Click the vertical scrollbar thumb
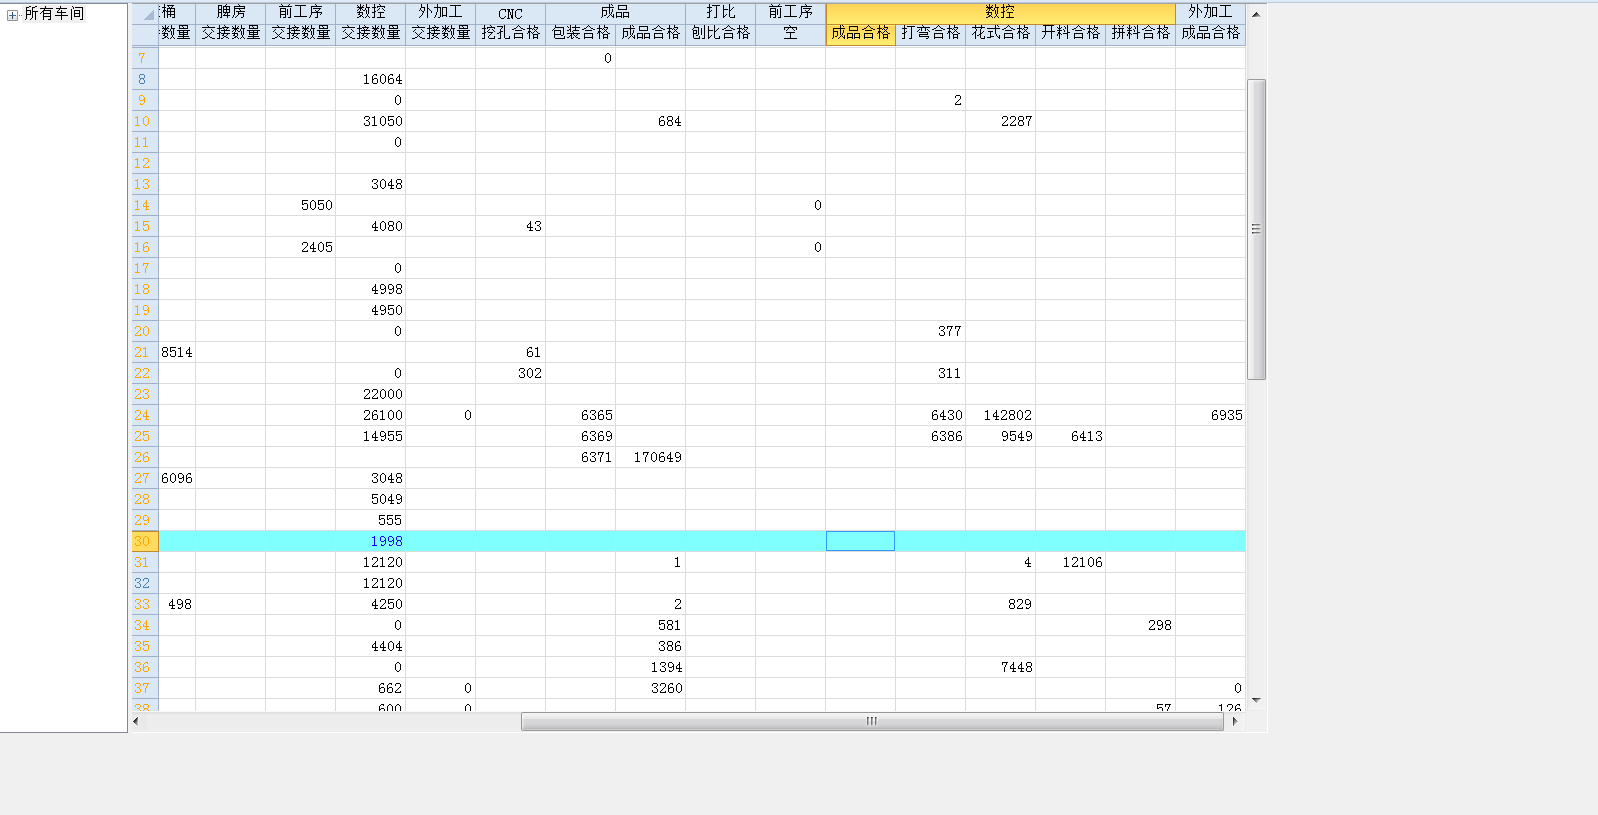This screenshot has height=815, width=1598. (x=1256, y=229)
